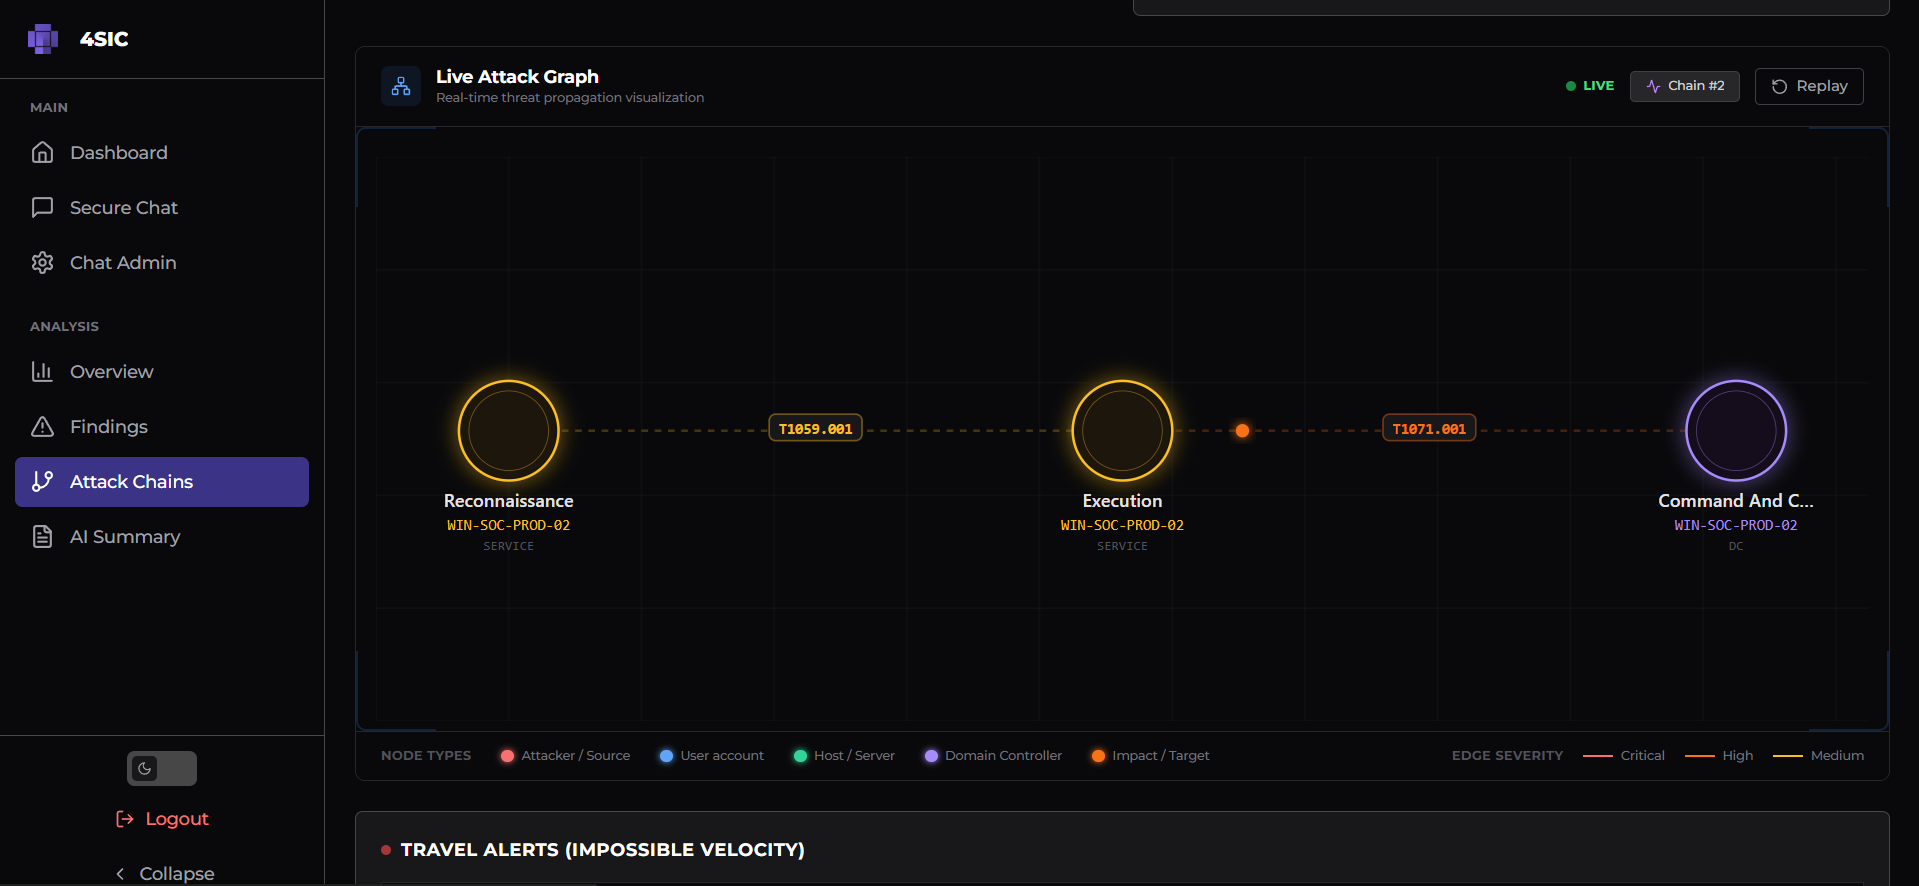Open Overview via its bar-chart icon
Image resolution: width=1919 pixels, height=886 pixels.
click(x=42, y=371)
